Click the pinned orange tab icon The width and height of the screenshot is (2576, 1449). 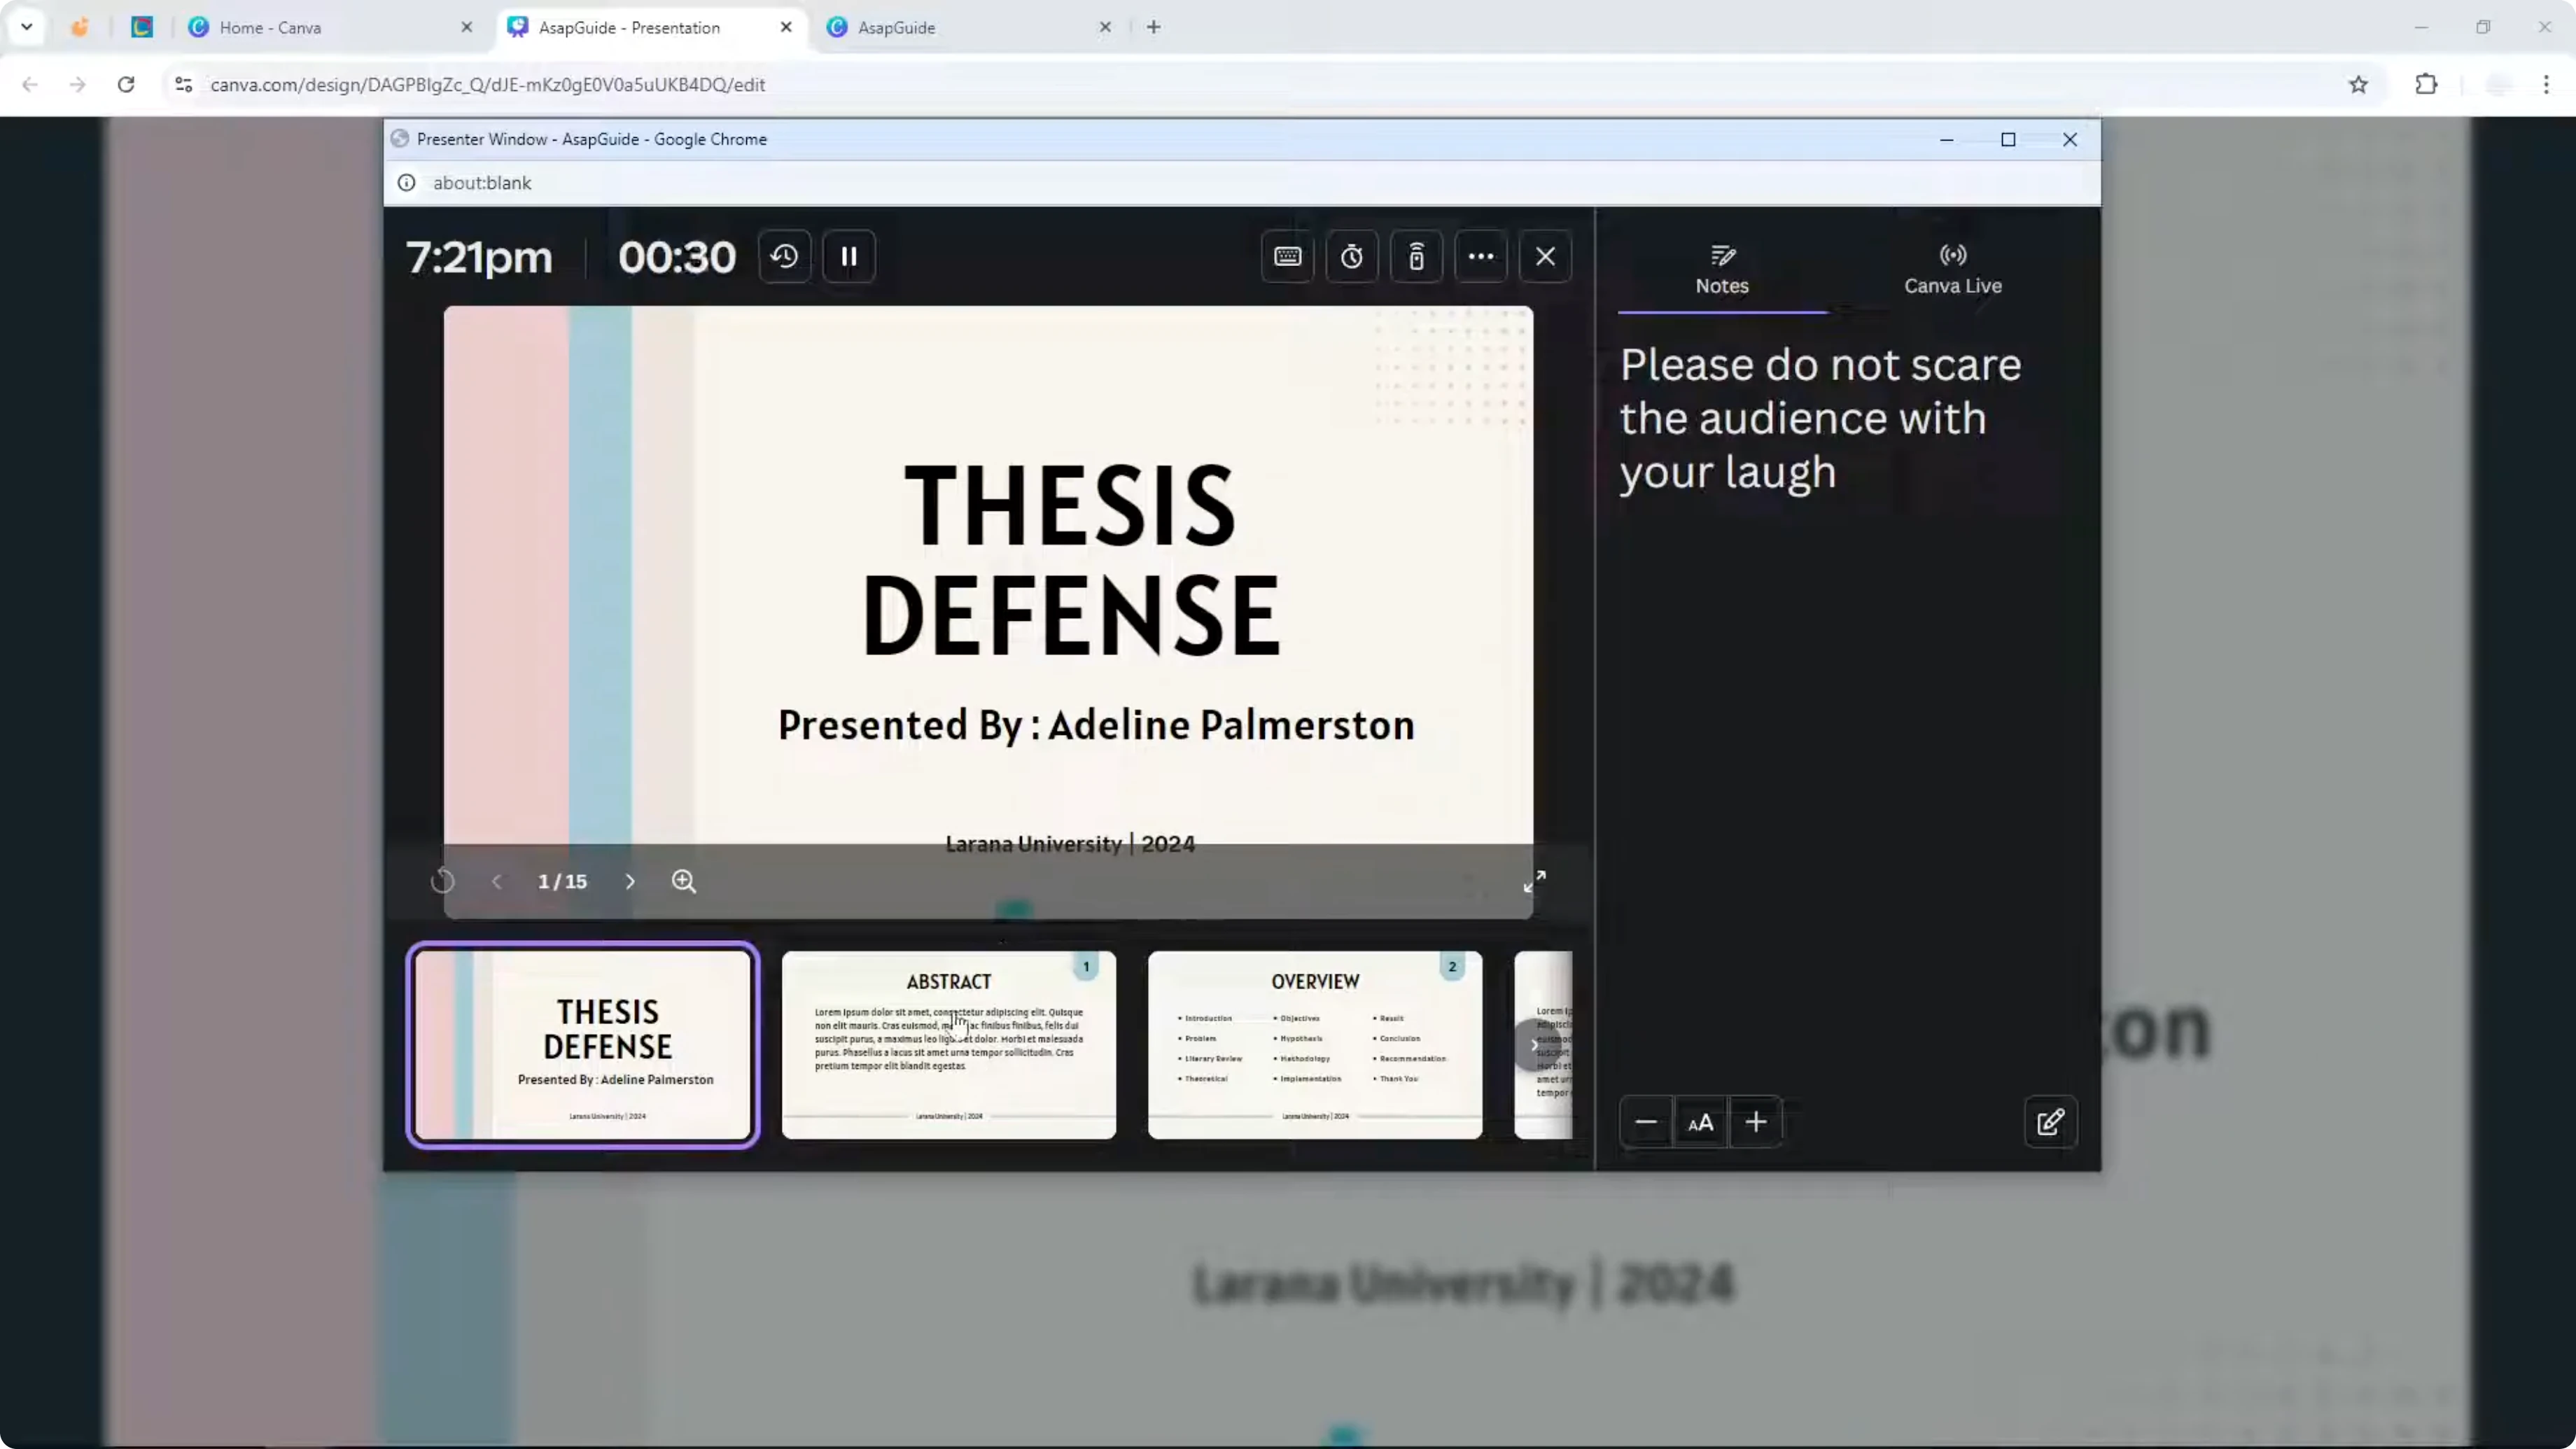tap(80, 27)
